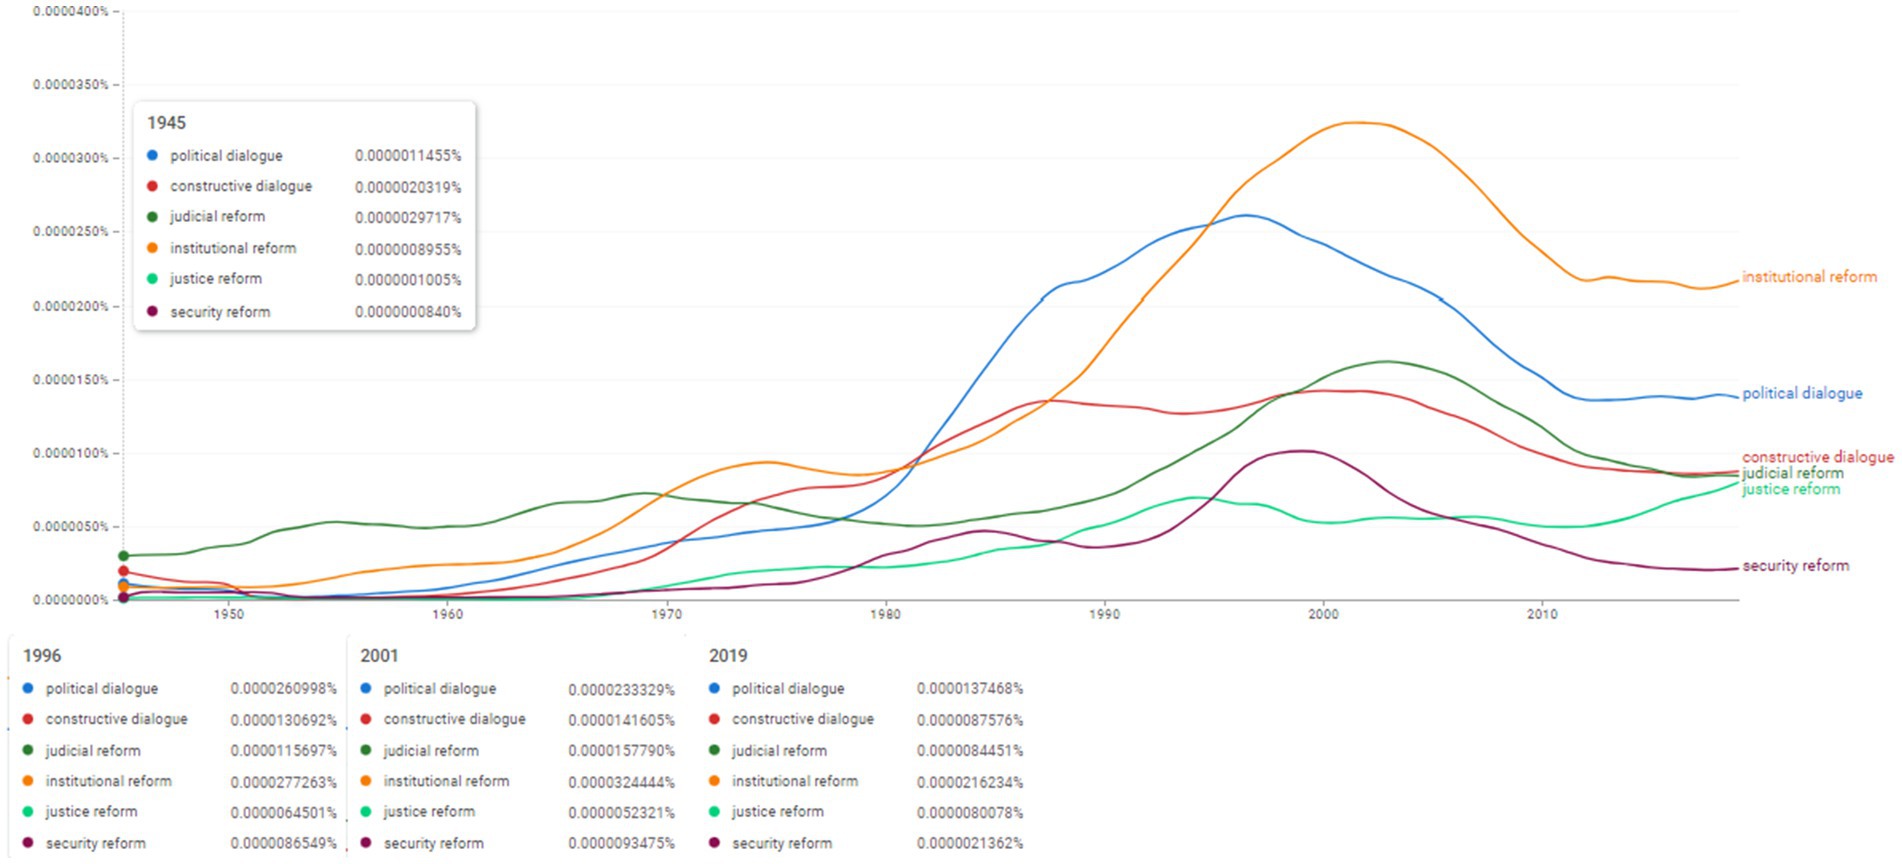The width and height of the screenshot is (1902, 864).
Task: Click the 2010 x-axis tick label
Action: 1542,614
